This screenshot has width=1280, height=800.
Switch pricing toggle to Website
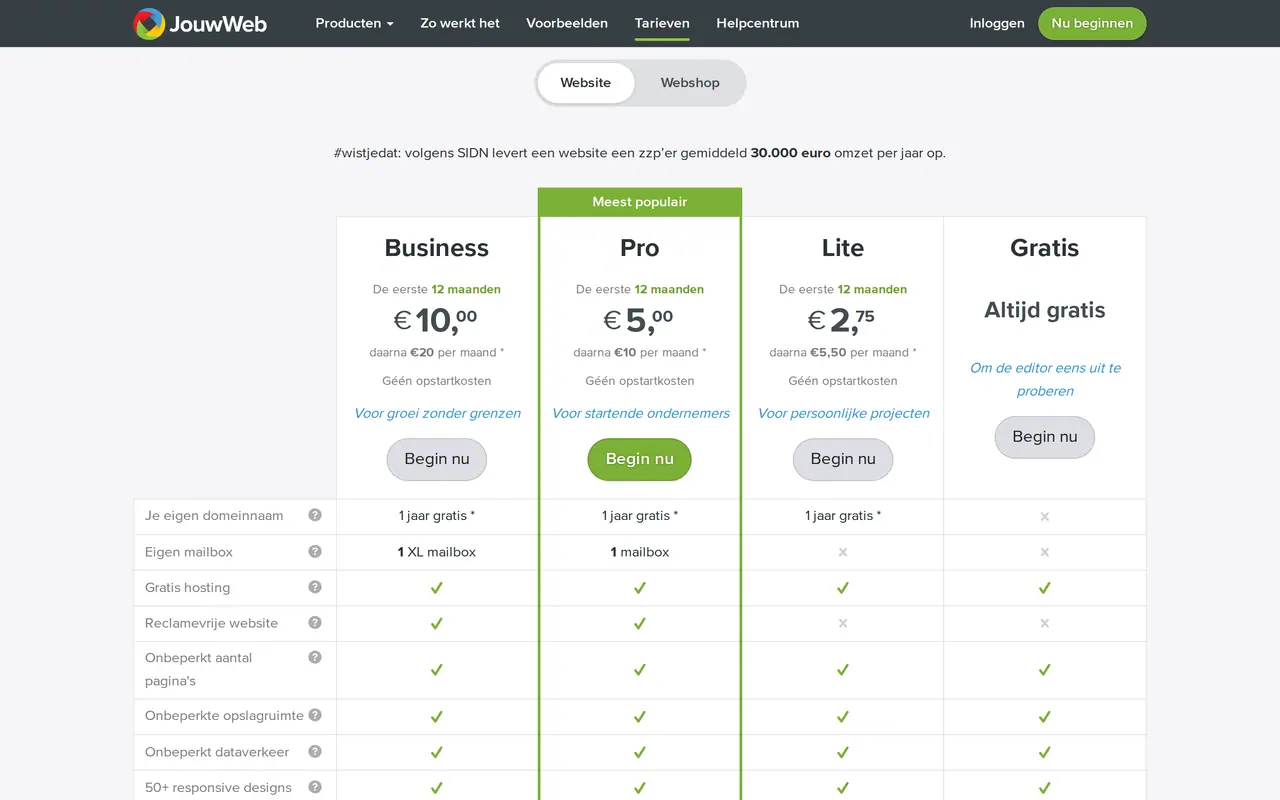point(586,83)
